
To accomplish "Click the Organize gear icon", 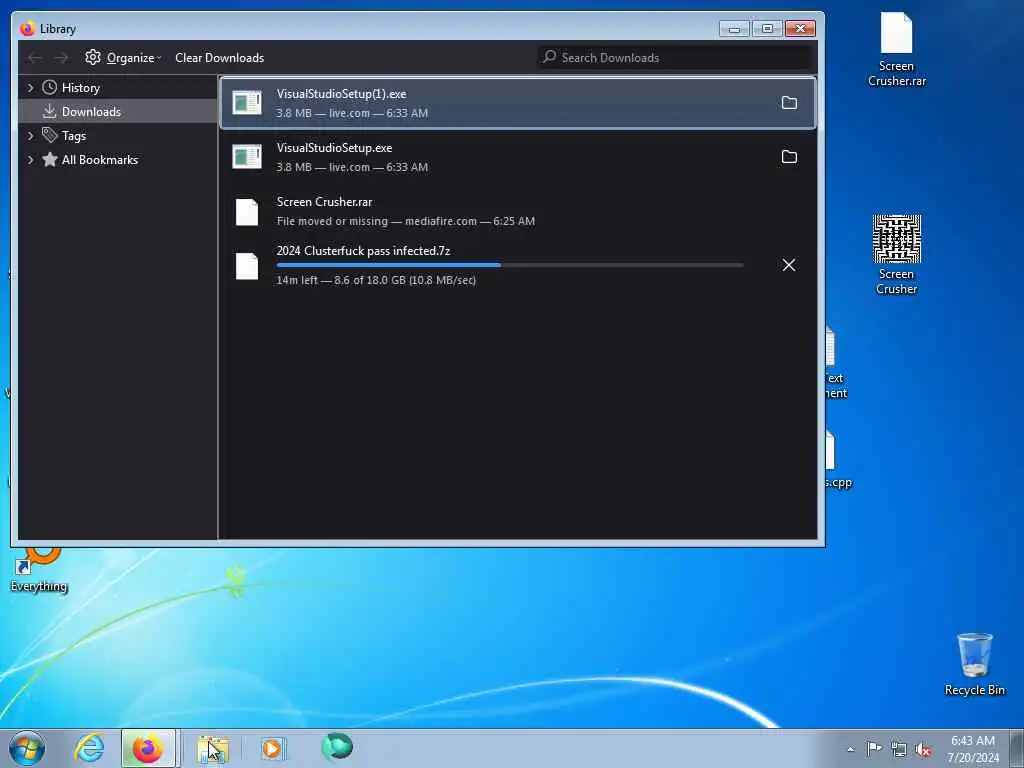I will coord(93,57).
